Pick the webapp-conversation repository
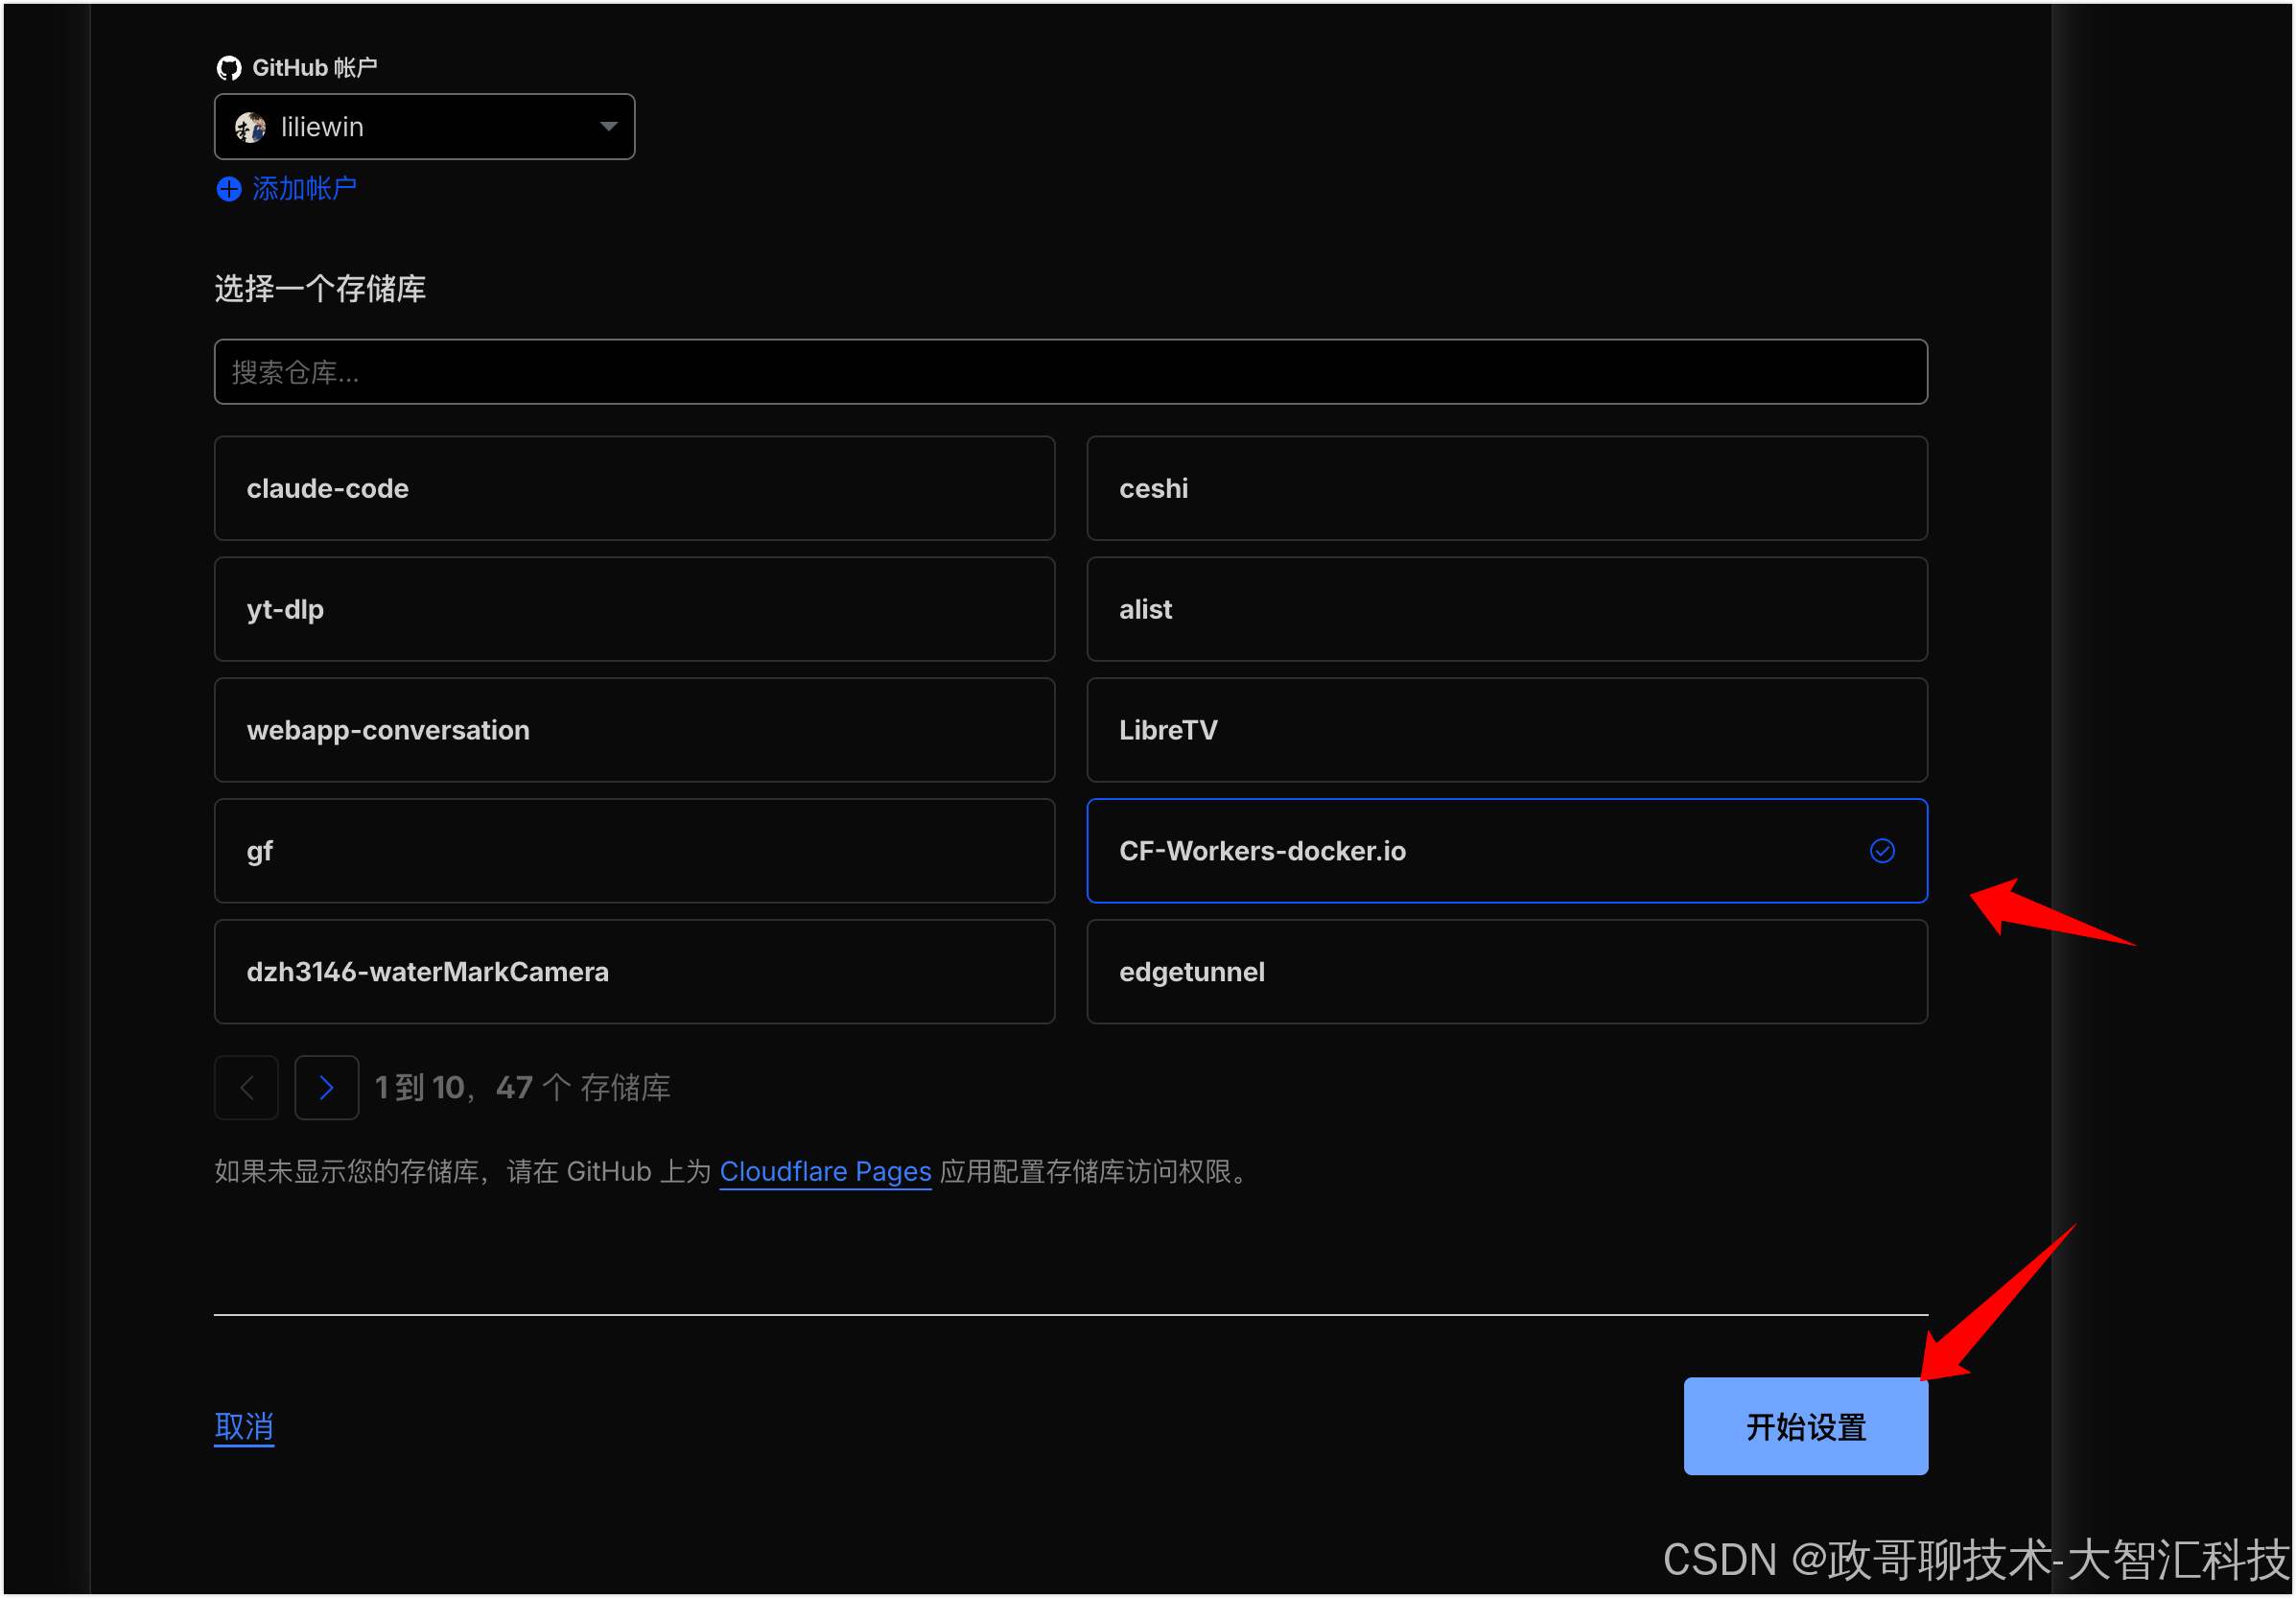The width and height of the screenshot is (2296, 1598). (634, 730)
